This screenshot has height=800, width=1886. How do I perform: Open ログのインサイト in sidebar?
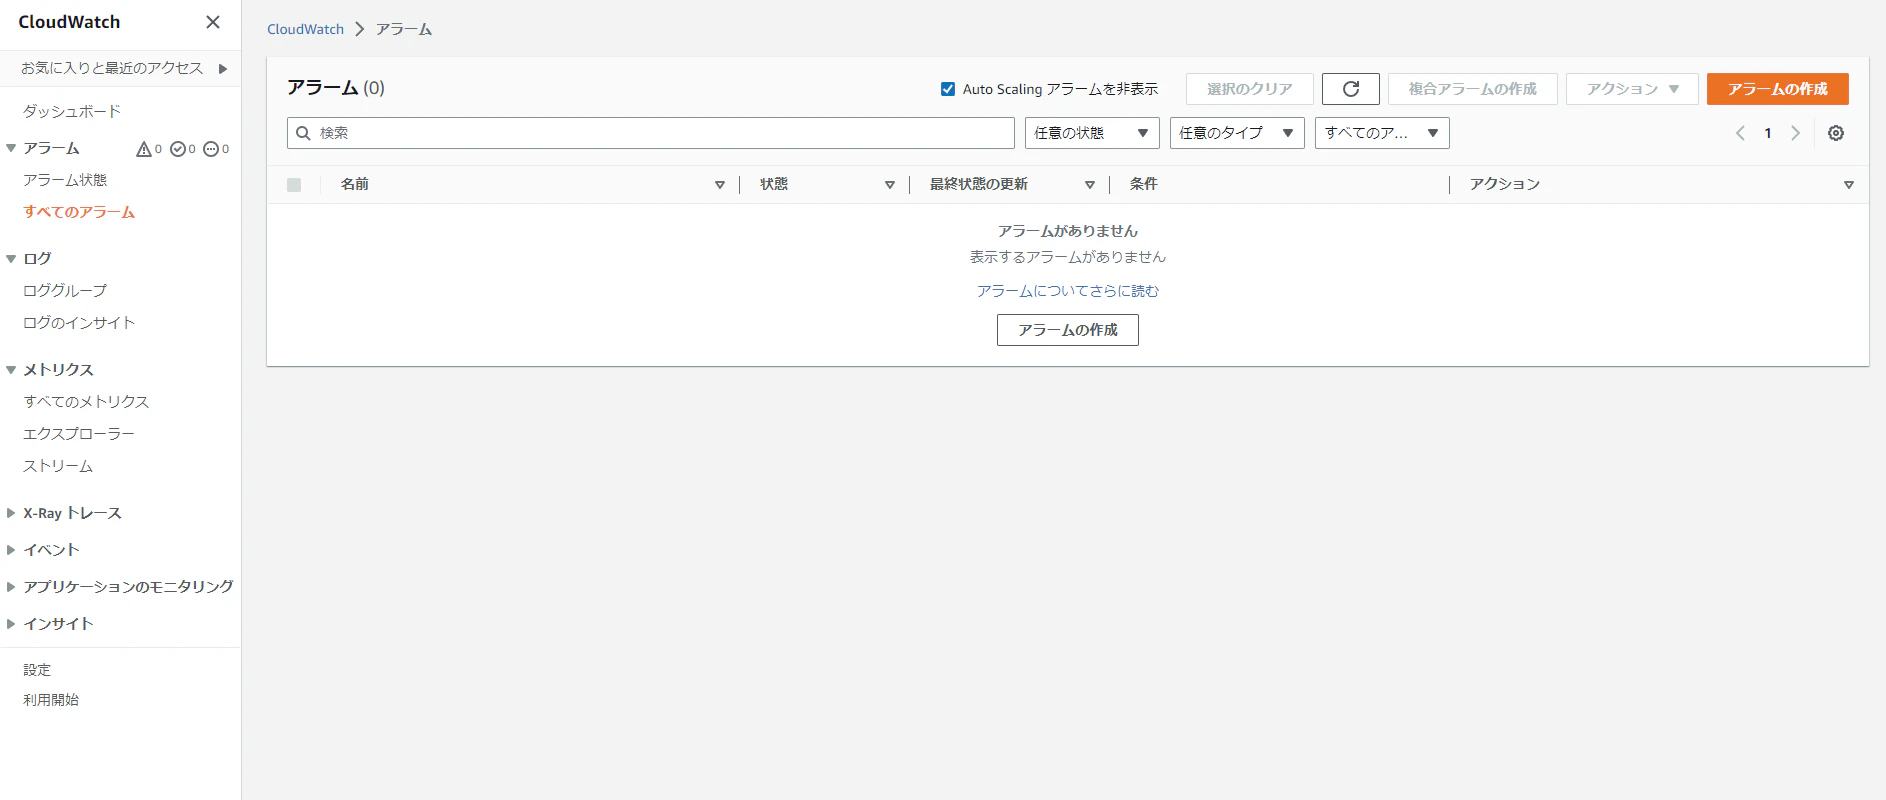[x=79, y=323]
